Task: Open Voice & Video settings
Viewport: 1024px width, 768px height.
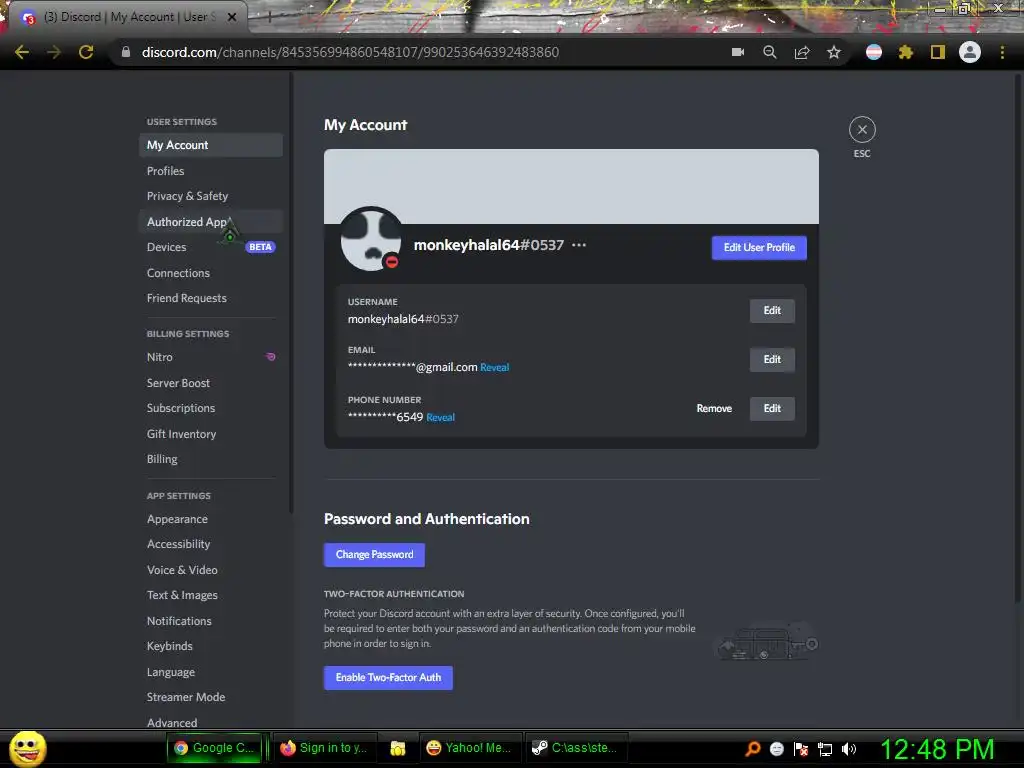Action: (x=211, y=569)
